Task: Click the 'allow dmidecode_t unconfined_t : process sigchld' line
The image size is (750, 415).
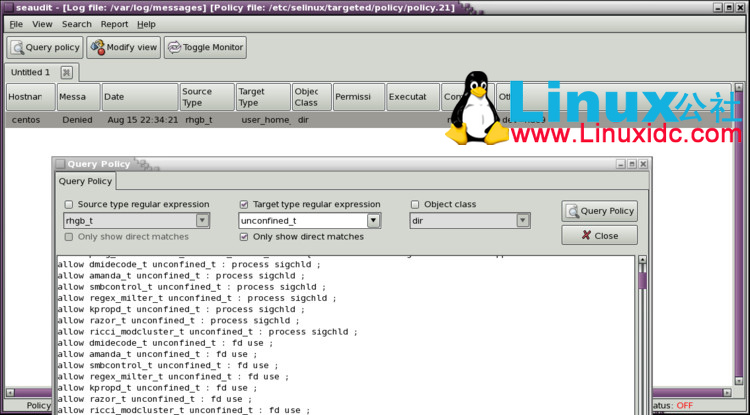Action: [x=189, y=264]
